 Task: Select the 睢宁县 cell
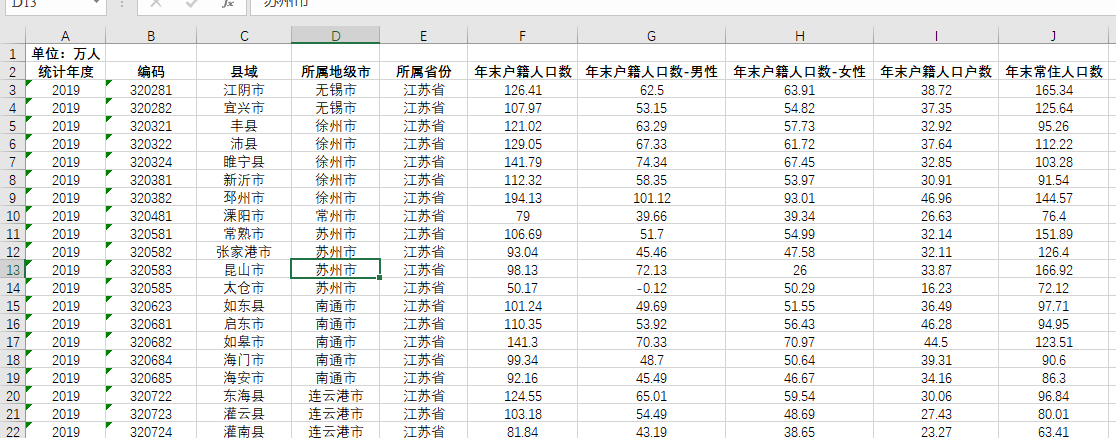[244, 162]
